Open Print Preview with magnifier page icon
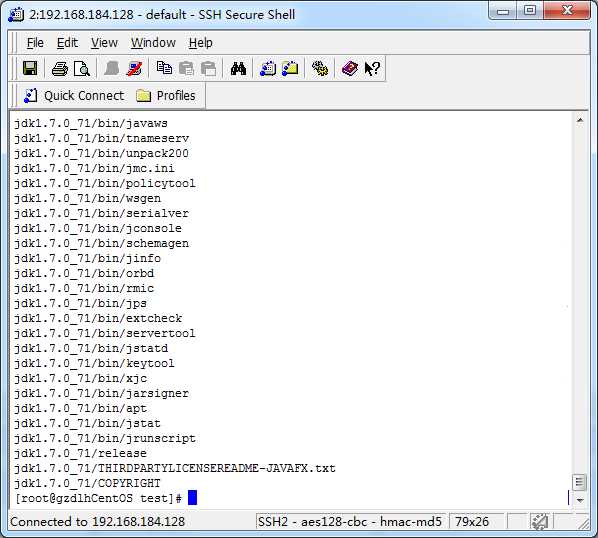Viewport: 598px width, 538px height. (82, 69)
